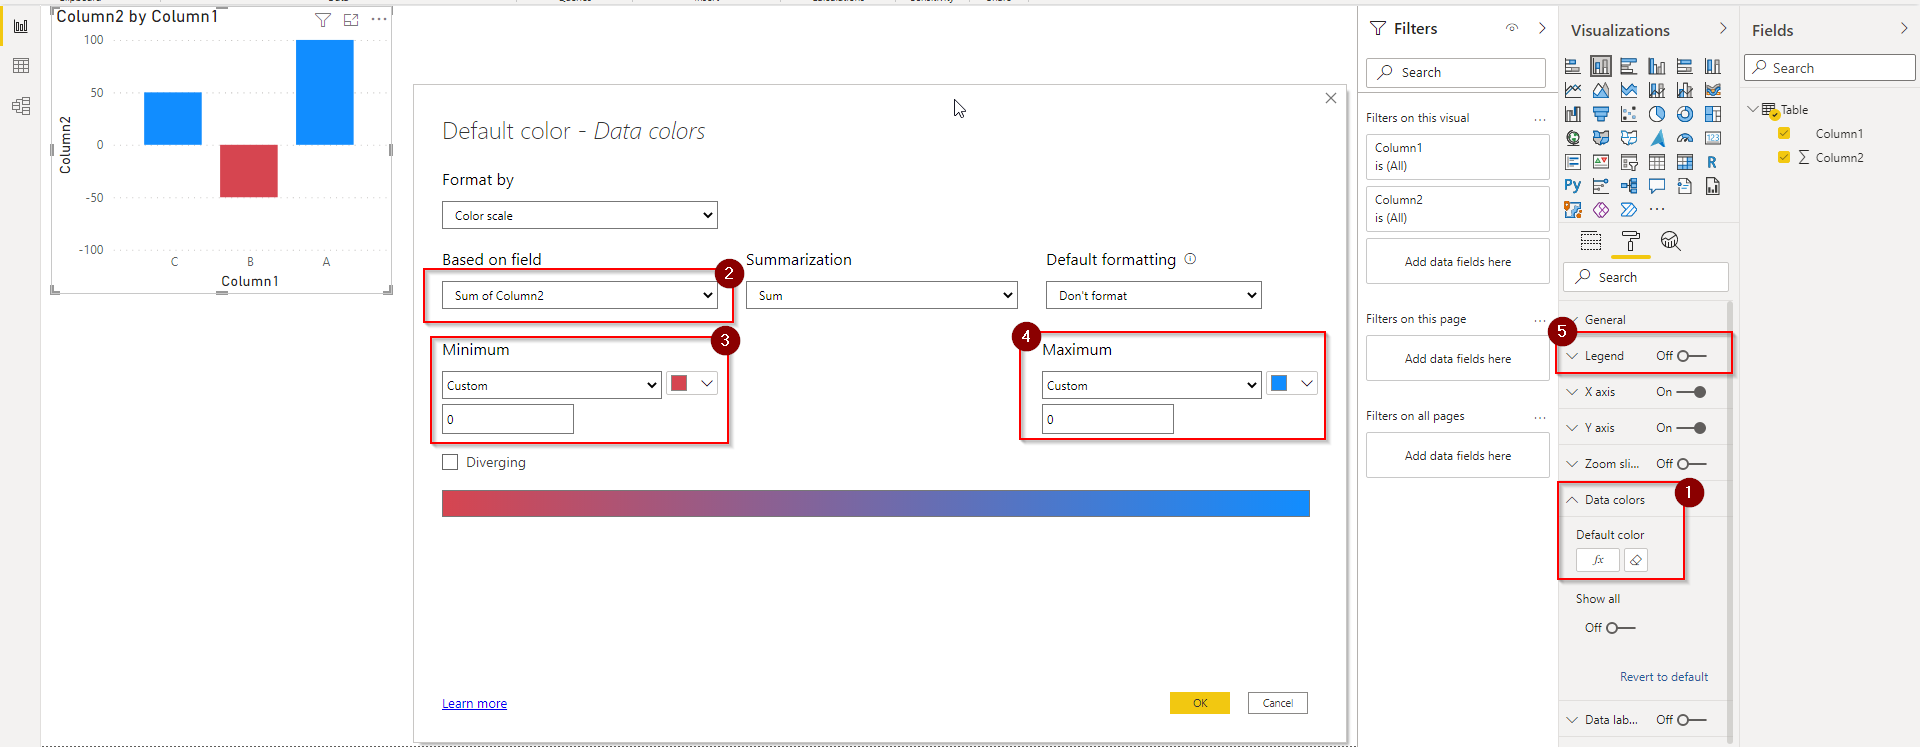This screenshot has width=1920, height=747.
Task: Pick the scatter chart visualization
Action: point(1629,114)
